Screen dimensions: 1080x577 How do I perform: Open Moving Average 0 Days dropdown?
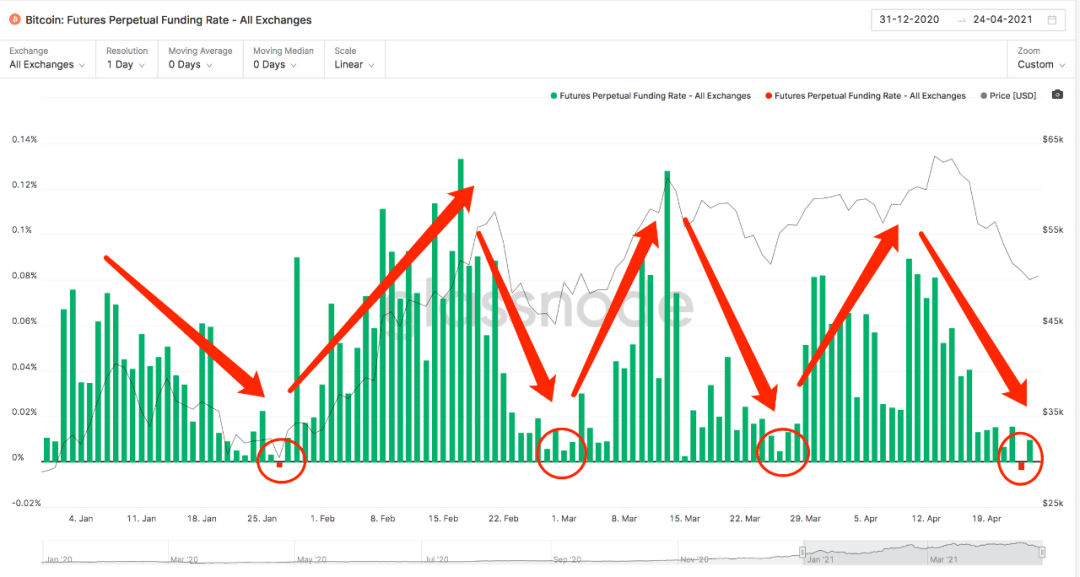(x=200, y=59)
